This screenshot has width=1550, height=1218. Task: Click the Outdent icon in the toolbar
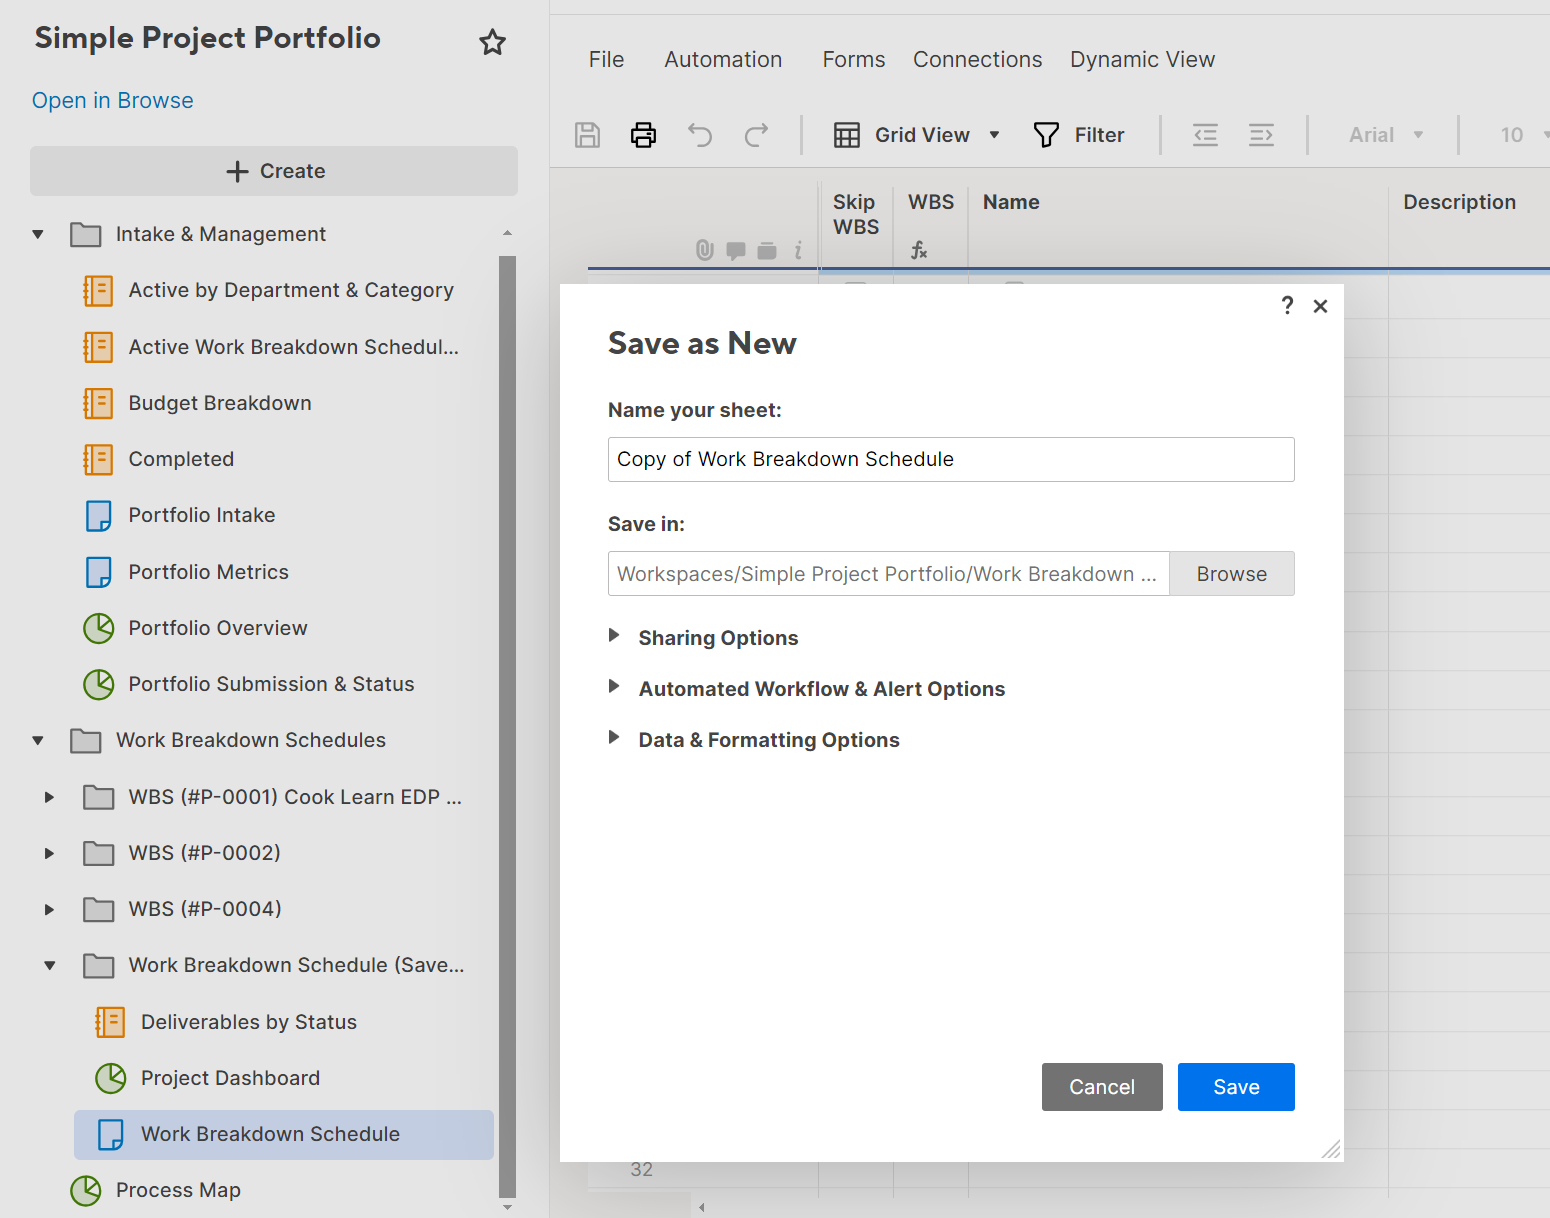[1206, 135]
